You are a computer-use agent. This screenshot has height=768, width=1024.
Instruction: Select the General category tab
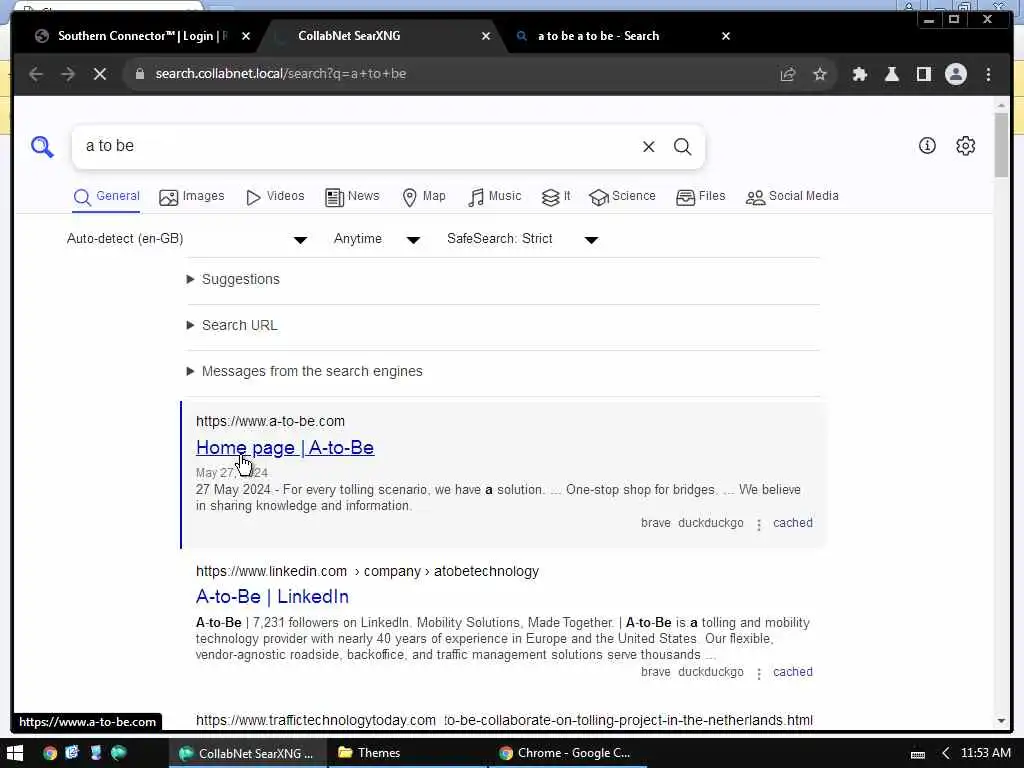pos(106,197)
